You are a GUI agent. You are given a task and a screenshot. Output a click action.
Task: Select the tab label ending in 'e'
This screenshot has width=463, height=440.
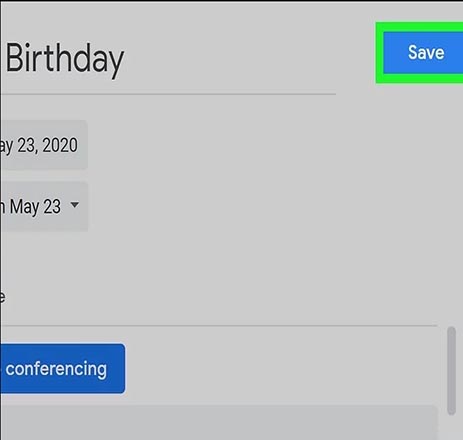point(2,296)
